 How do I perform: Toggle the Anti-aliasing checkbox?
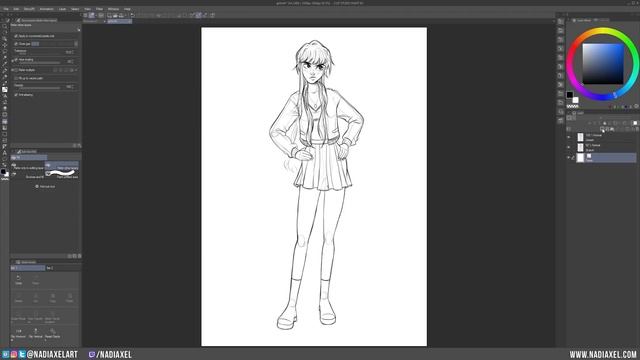point(16,95)
